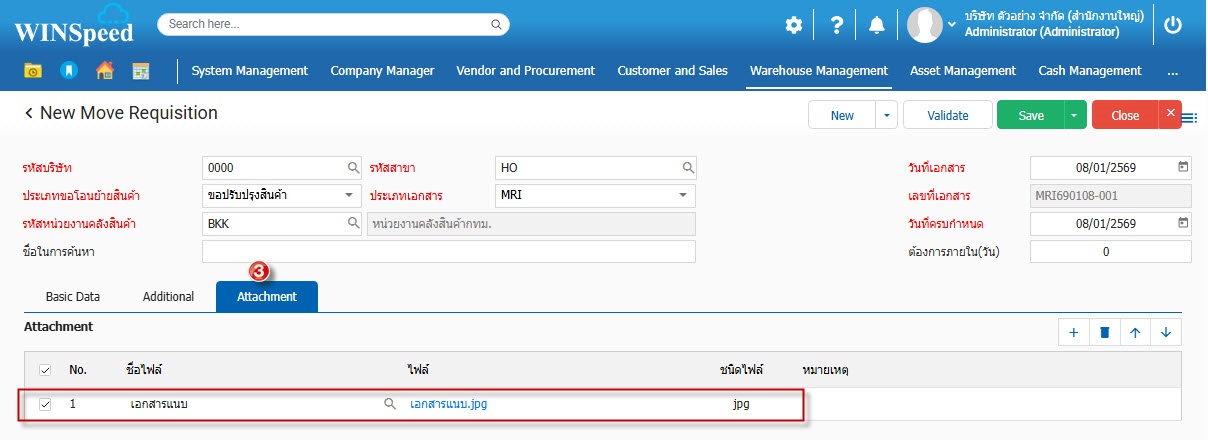Image resolution: width=1208 pixels, height=440 pixels.
Task: Expand the Save button dropdown arrow
Action: coord(1074,115)
